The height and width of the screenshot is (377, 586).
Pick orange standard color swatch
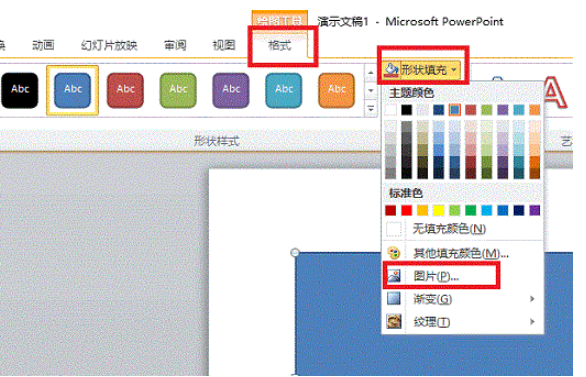423,210
